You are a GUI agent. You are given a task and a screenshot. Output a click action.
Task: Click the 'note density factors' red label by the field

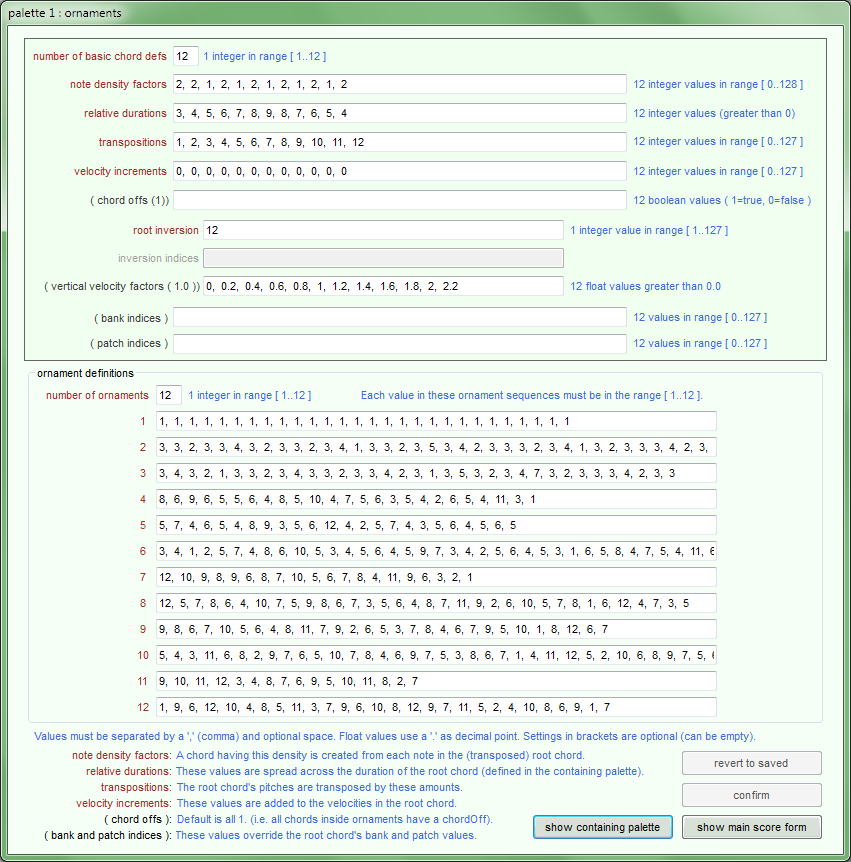pyautogui.click(x=118, y=84)
